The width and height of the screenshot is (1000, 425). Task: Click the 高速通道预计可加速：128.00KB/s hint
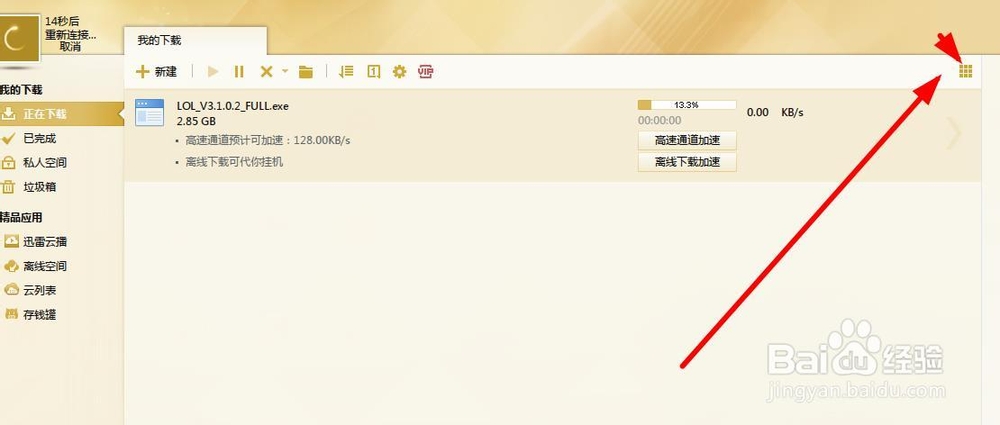[268, 140]
